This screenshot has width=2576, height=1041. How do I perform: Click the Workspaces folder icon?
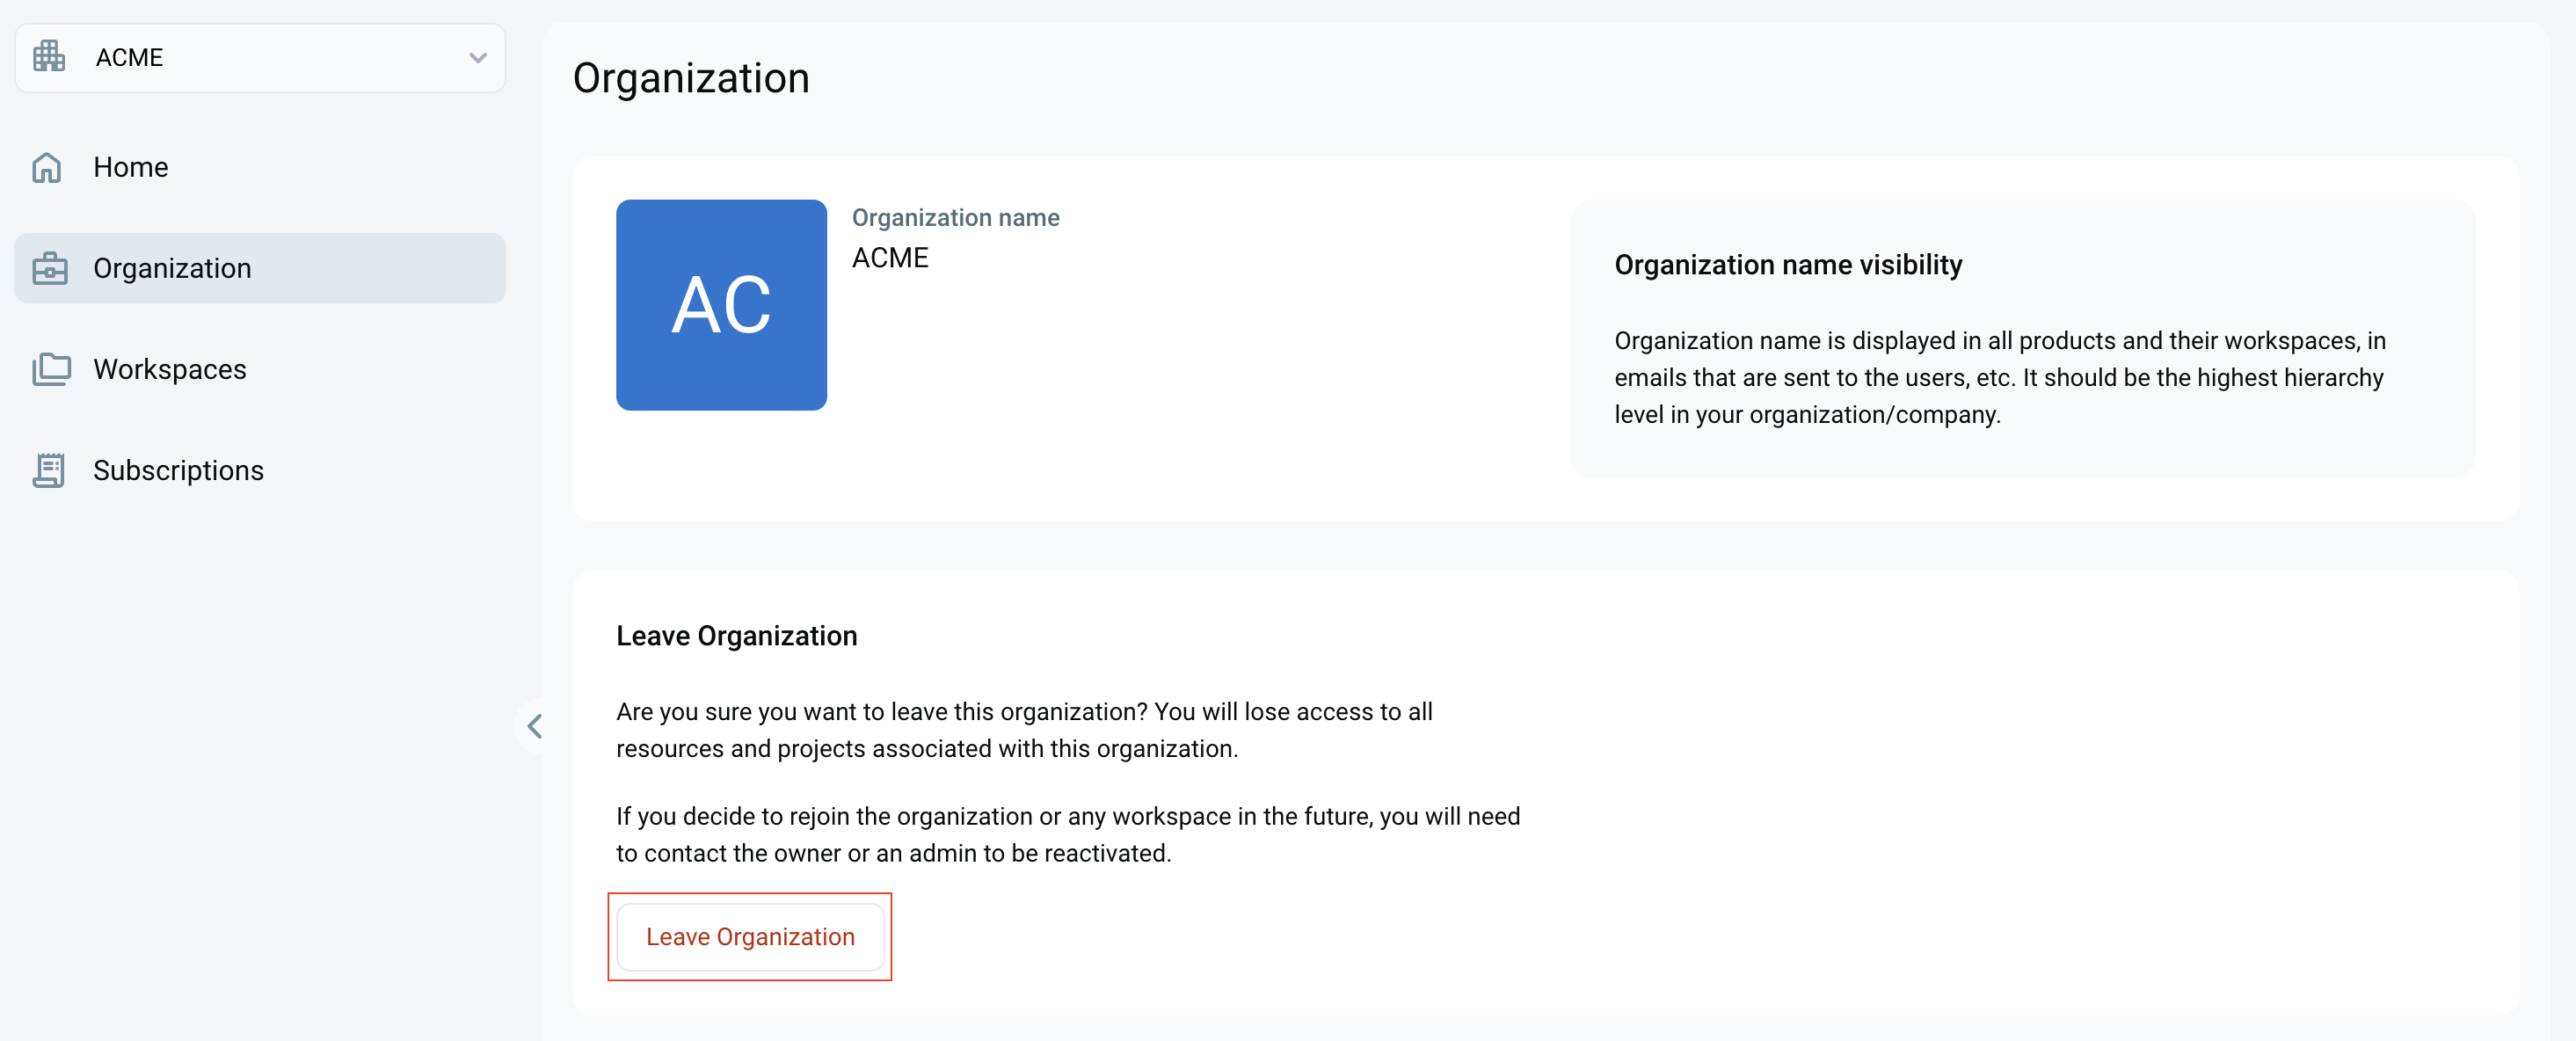pos(51,369)
